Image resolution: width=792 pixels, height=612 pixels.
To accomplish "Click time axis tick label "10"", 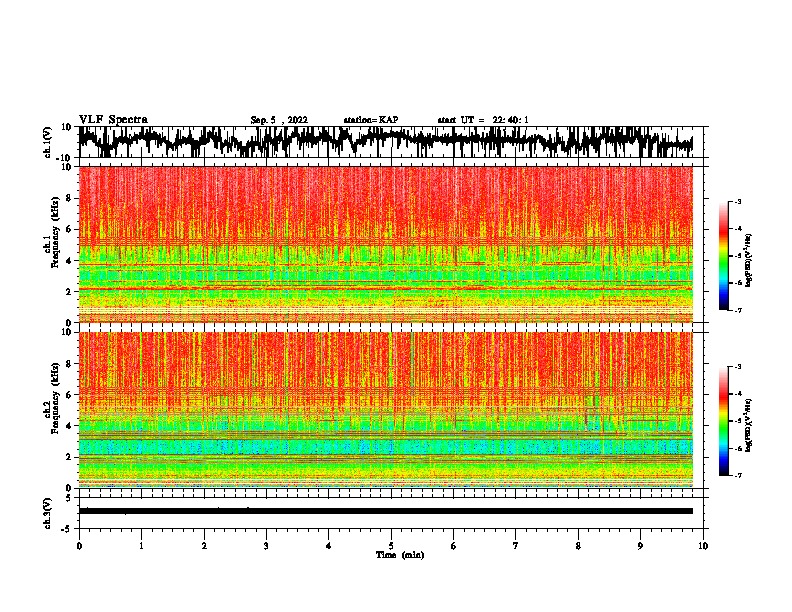I will [x=703, y=546].
